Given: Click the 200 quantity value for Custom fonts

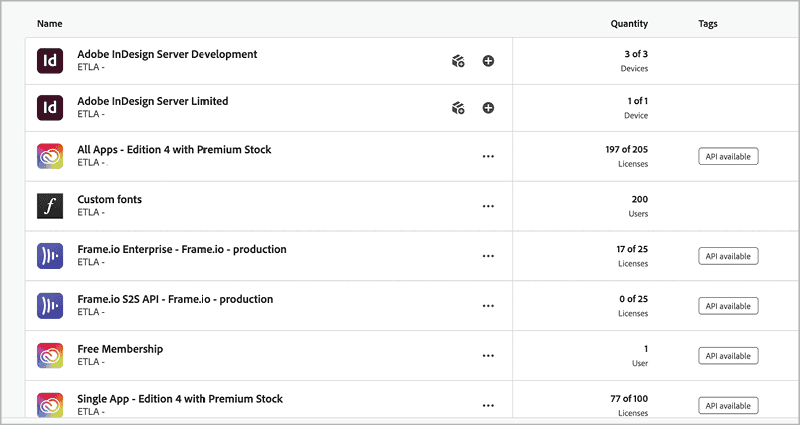Looking at the screenshot, I should [639, 199].
